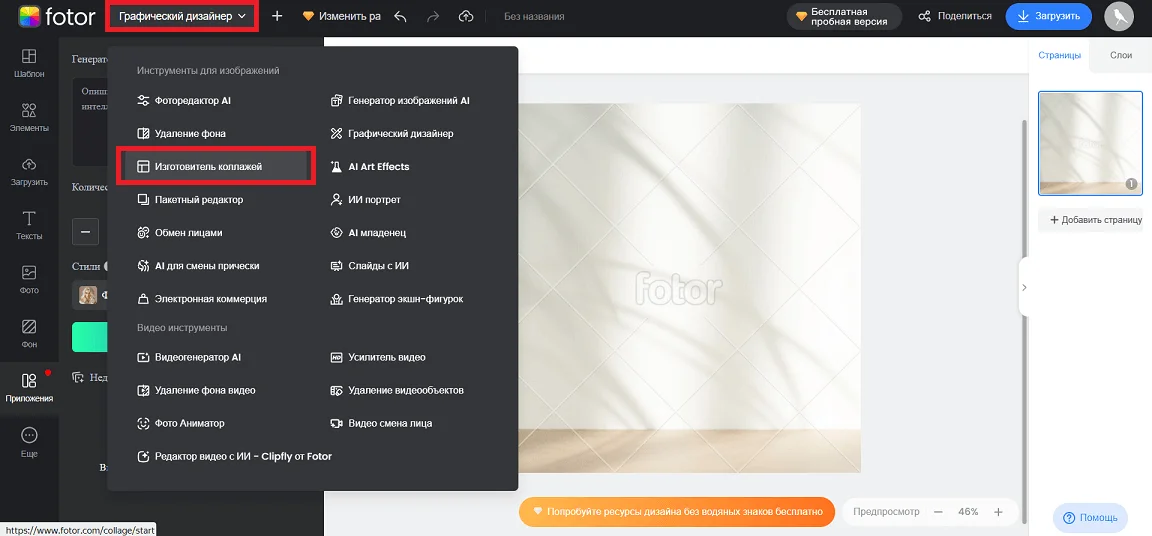Select Удаление фона видео item

(x=196, y=391)
